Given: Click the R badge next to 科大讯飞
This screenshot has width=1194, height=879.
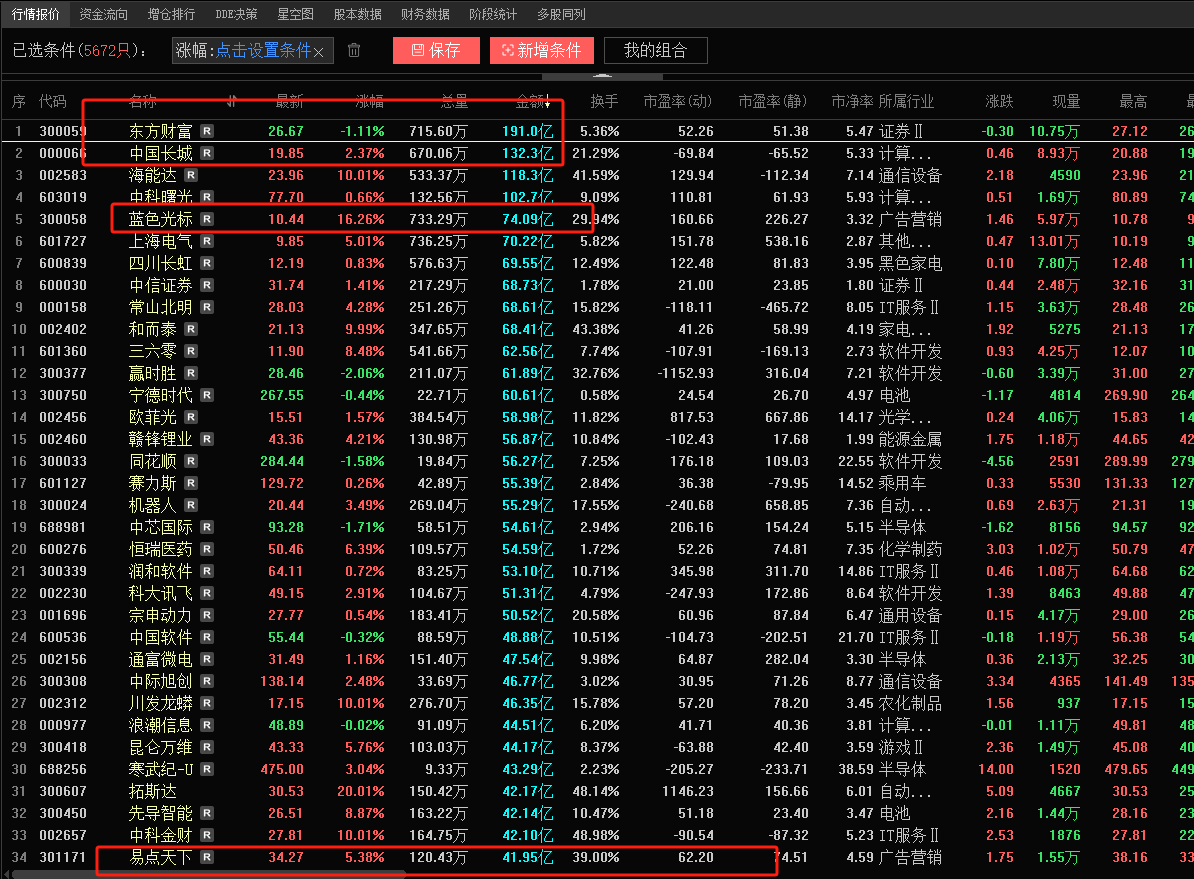Looking at the screenshot, I should 206,593.
